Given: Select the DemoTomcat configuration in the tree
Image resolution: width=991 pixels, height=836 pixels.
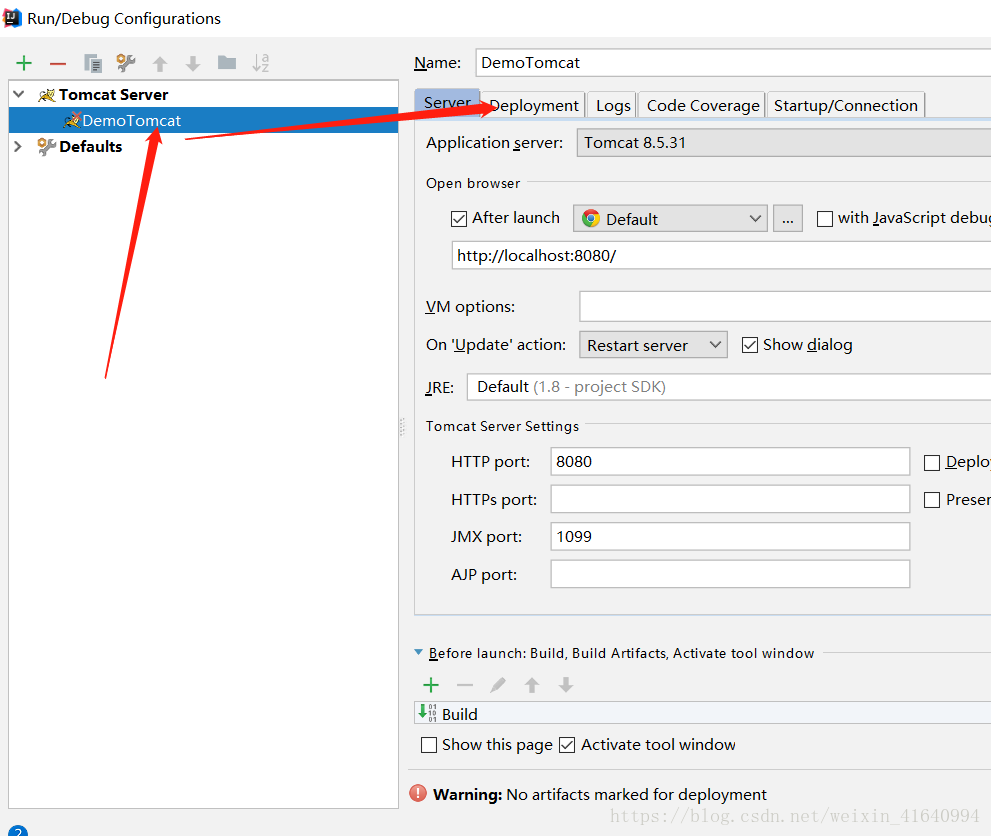Looking at the screenshot, I should pos(204,120).
